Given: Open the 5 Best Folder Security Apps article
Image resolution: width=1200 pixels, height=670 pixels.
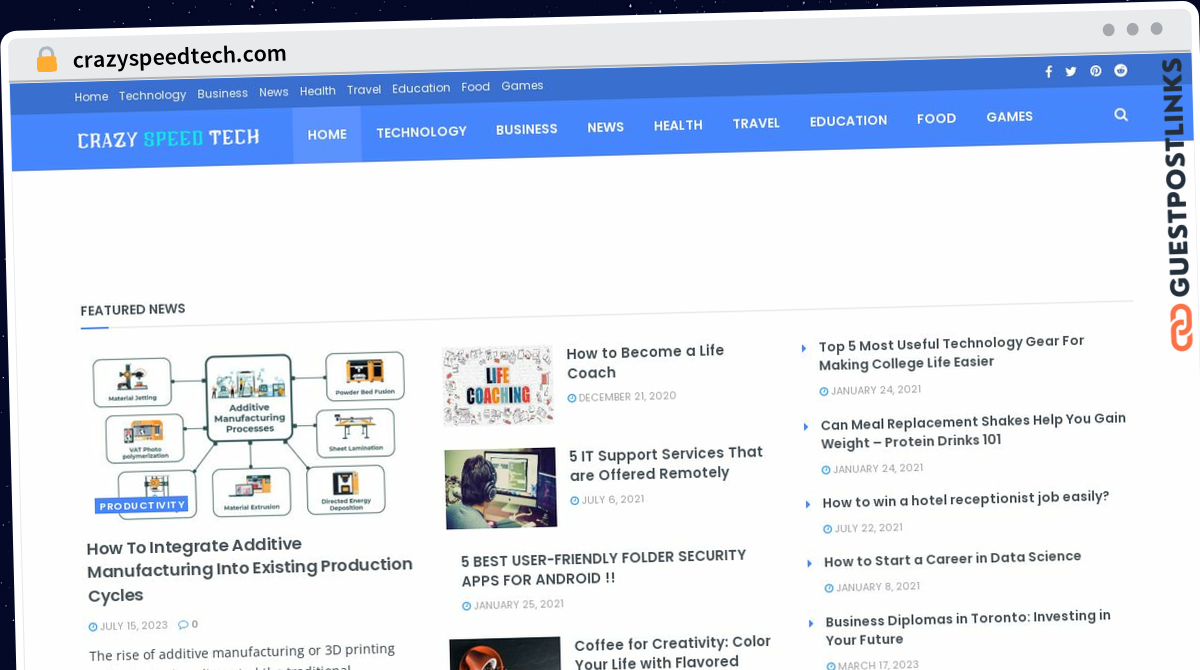Looking at the screenshot, I should point(603,567).
